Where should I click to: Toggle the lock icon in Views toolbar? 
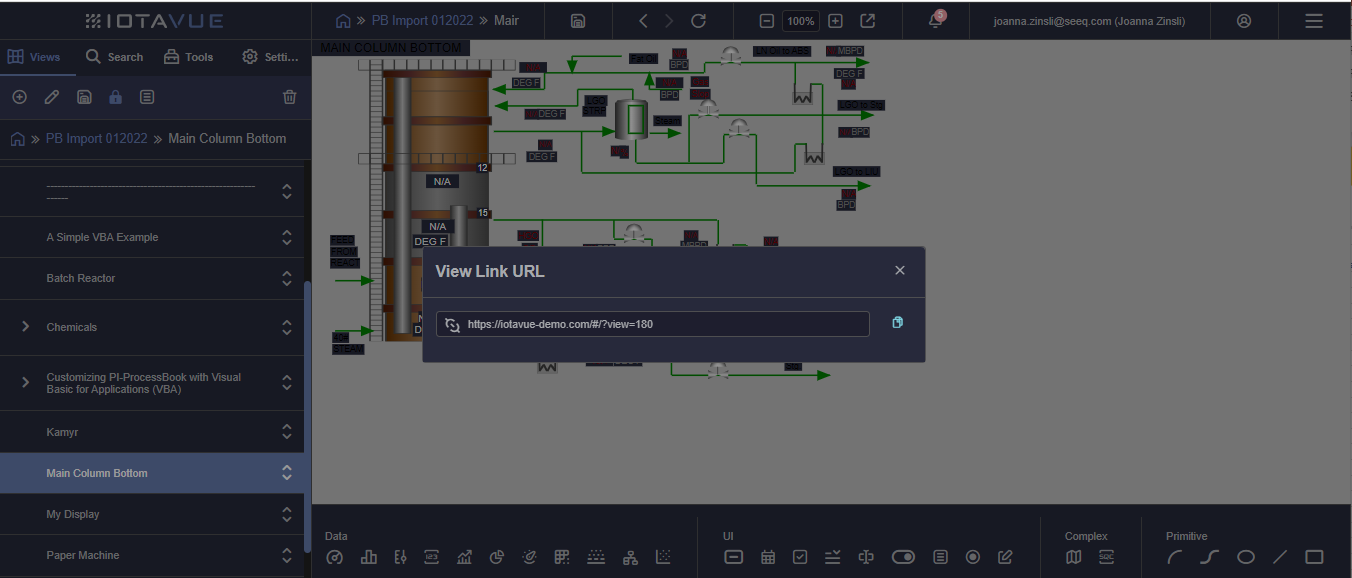coord(115,97)
